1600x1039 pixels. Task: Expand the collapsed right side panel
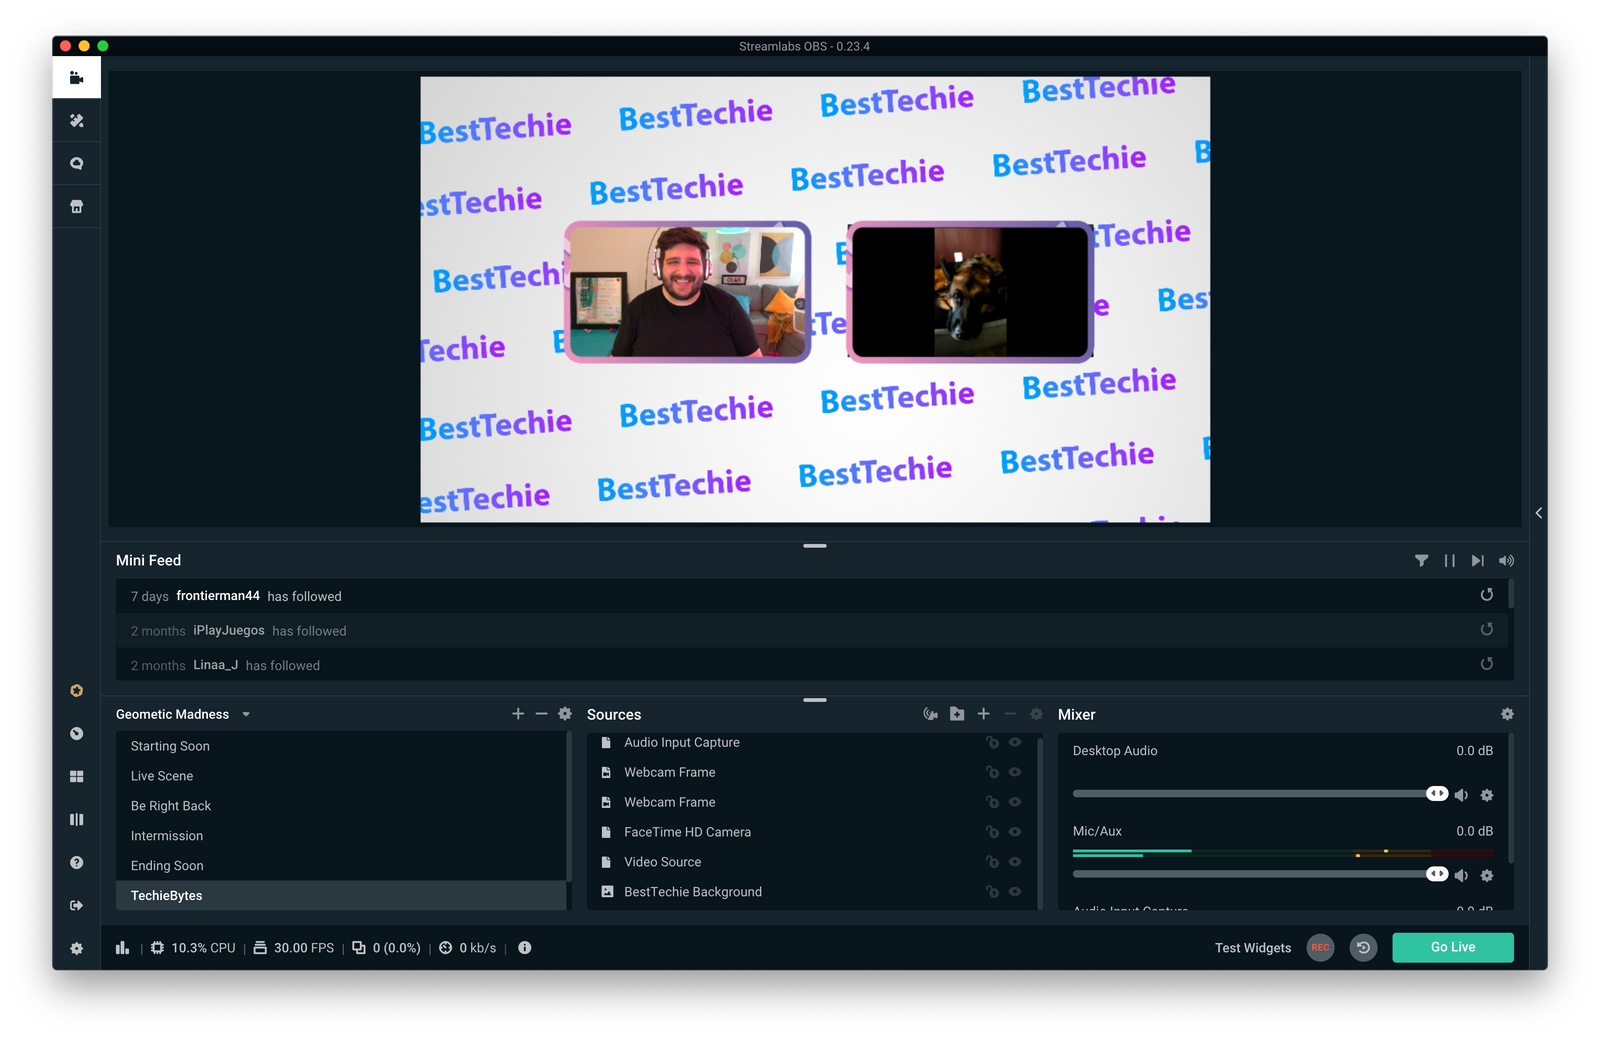point(1538,513)
